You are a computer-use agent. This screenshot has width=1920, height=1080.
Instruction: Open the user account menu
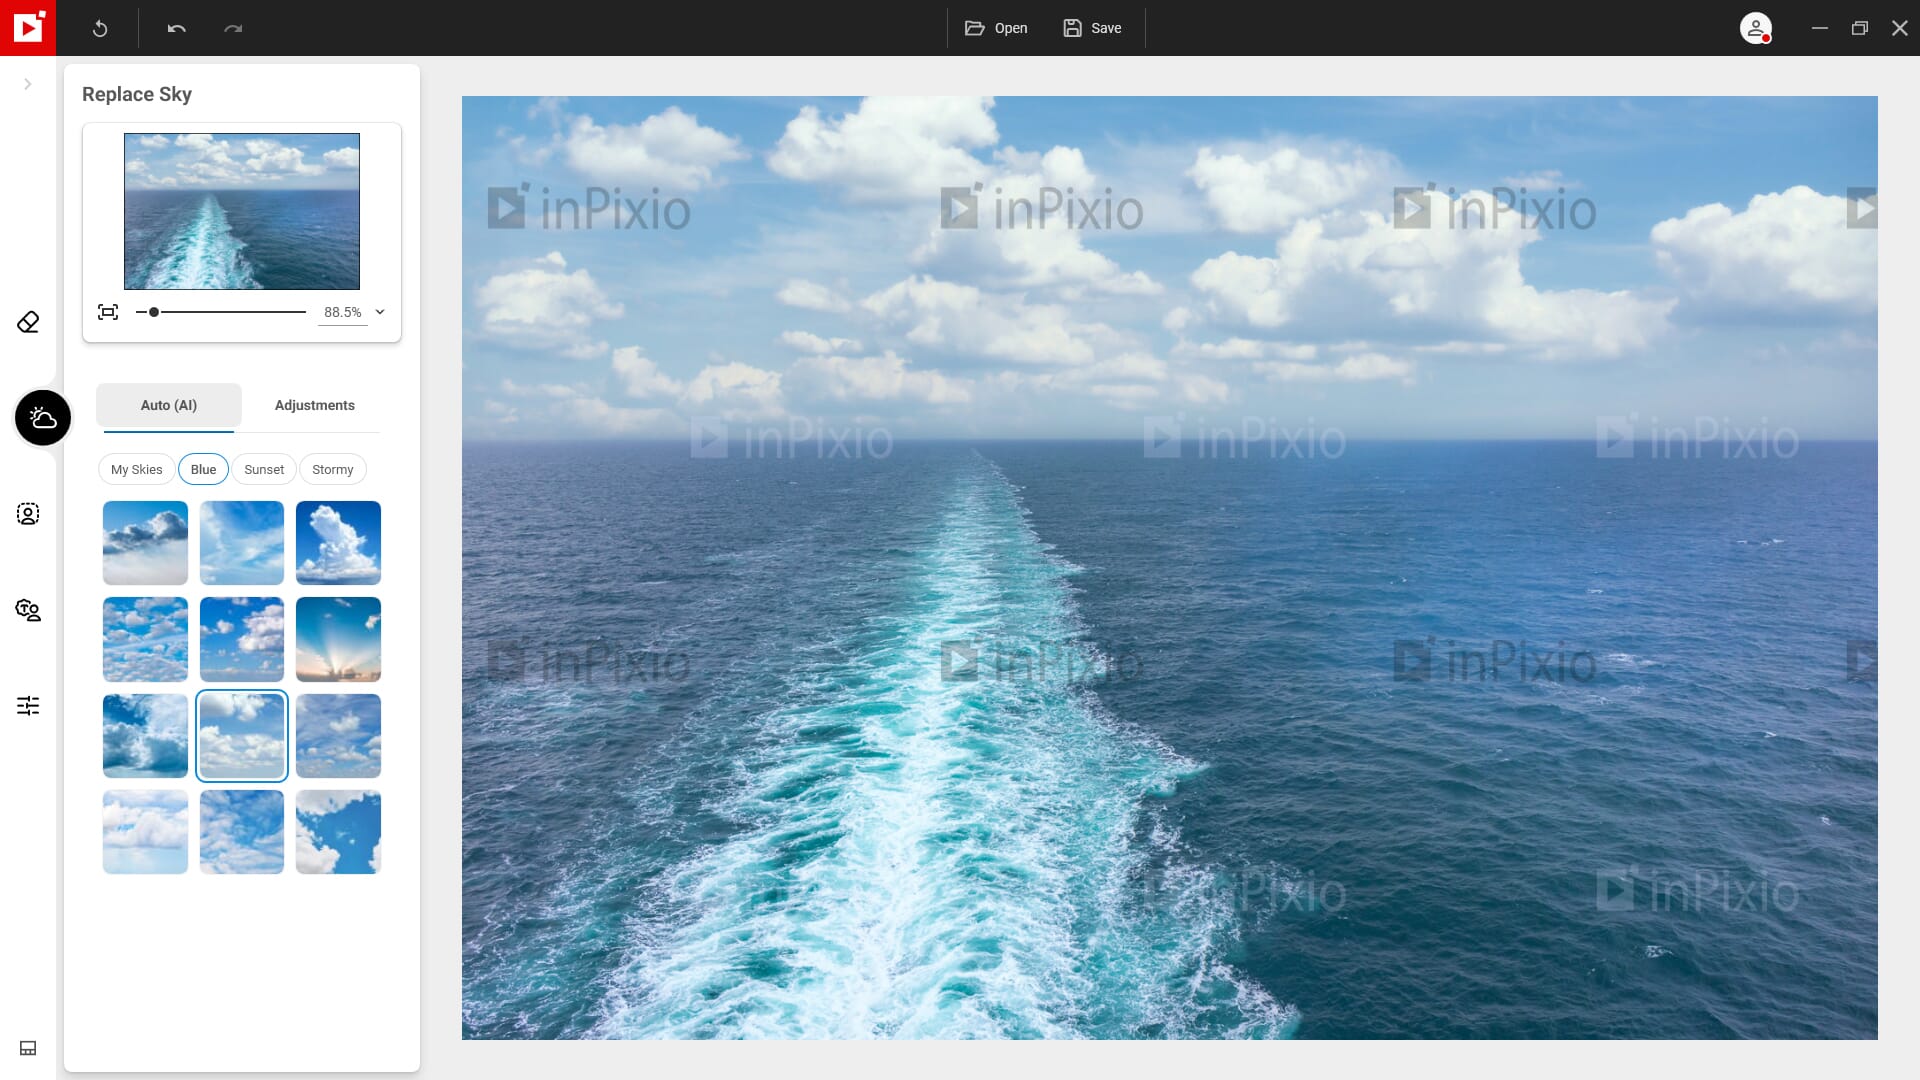(1756, 28)
